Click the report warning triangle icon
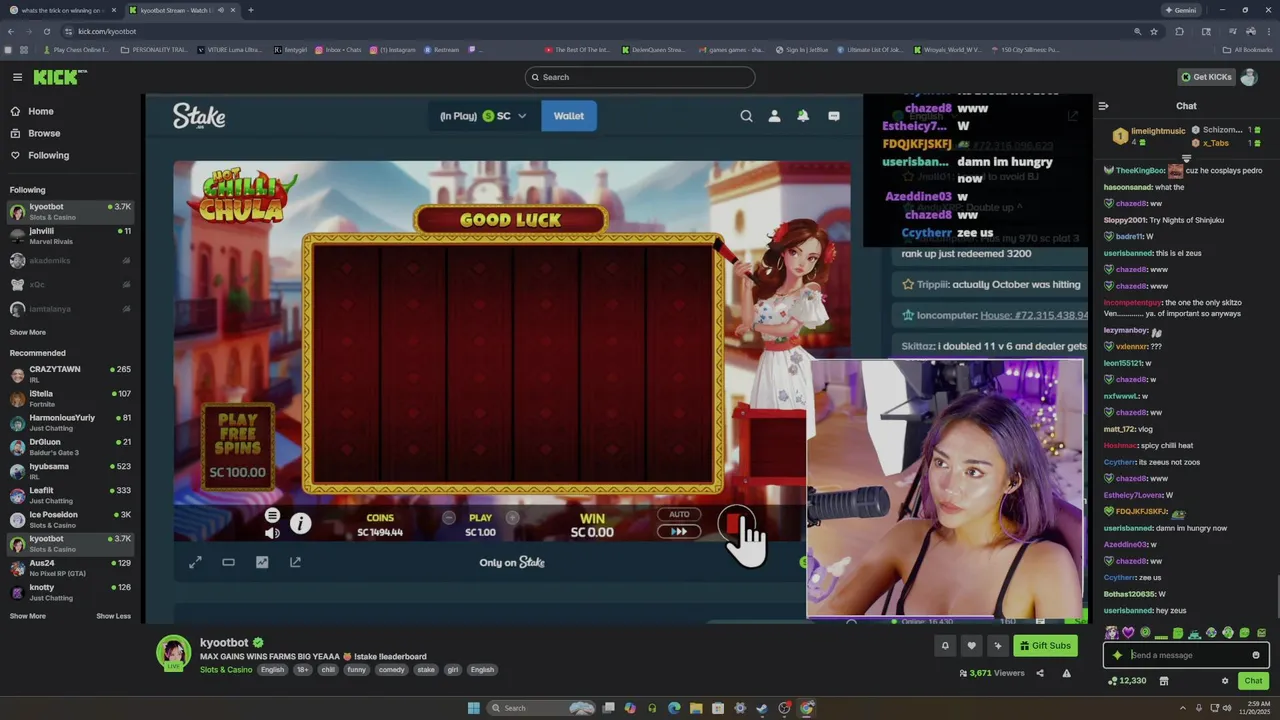The image size is (1280, 720). pyautogui.click(x=1066, y=673)
